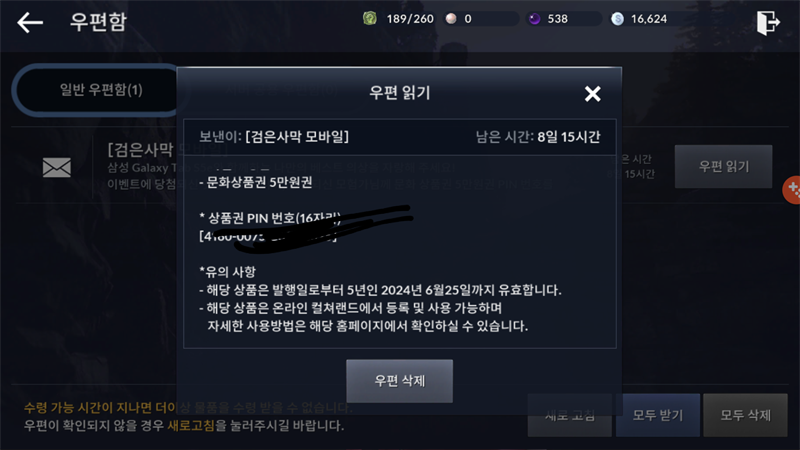The width and height of the screenshot is (800, 450).
Task: Click the 새로 고침 button
Action: tap(569, 415)
